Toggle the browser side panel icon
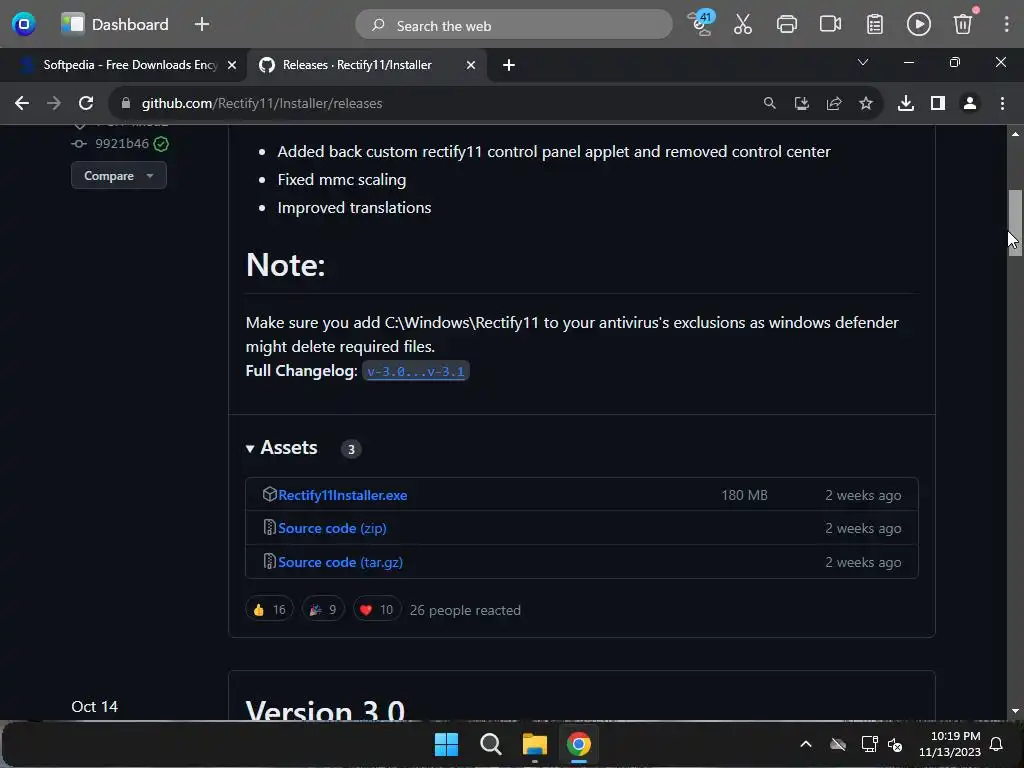 (938, 103)
